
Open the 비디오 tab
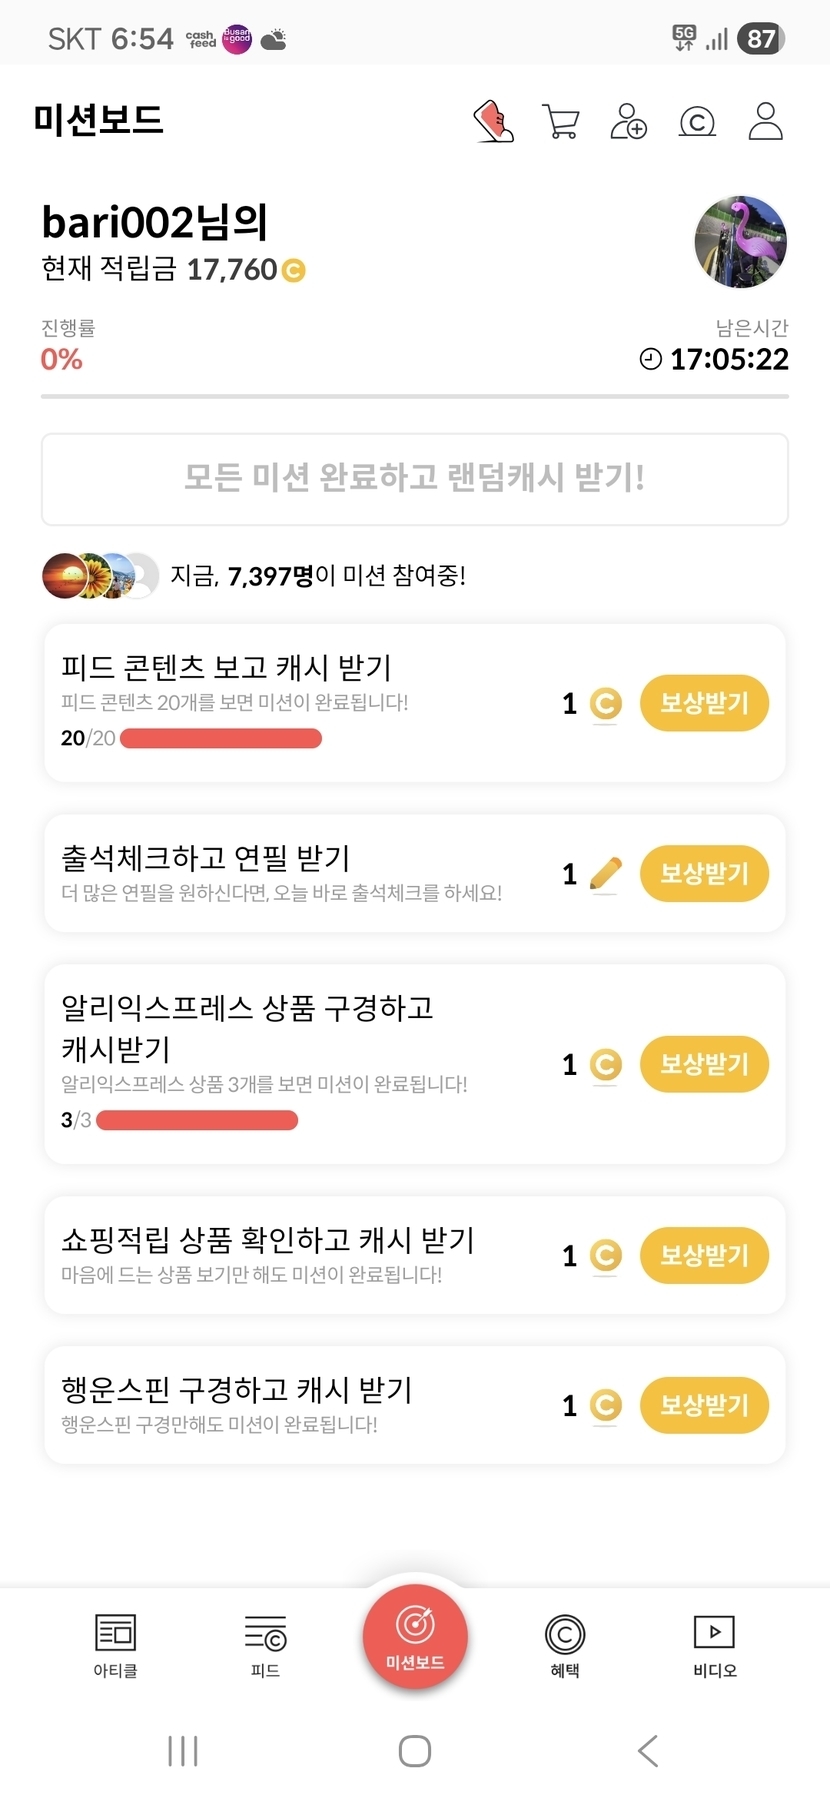714,1645
